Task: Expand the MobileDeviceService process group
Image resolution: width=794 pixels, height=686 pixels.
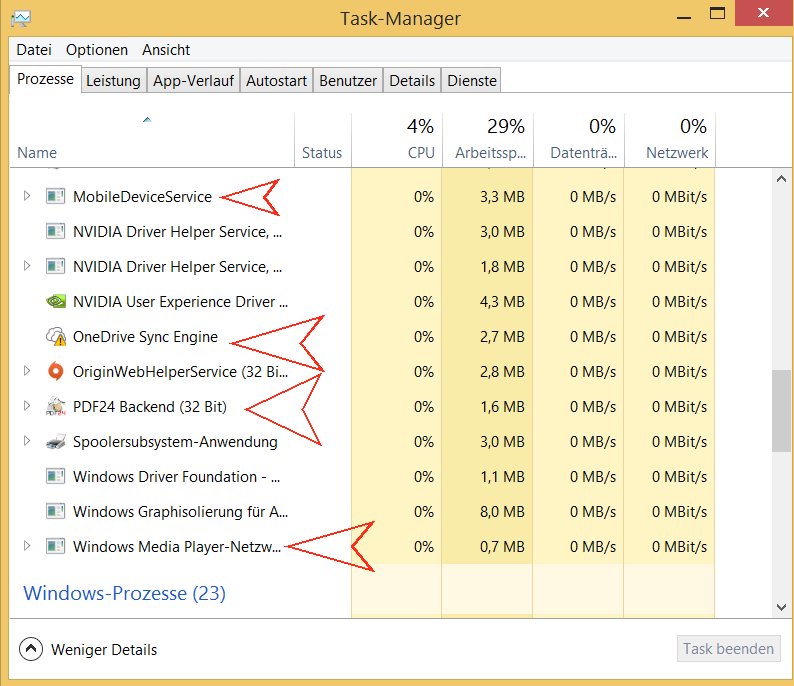Action: (27, 197)
